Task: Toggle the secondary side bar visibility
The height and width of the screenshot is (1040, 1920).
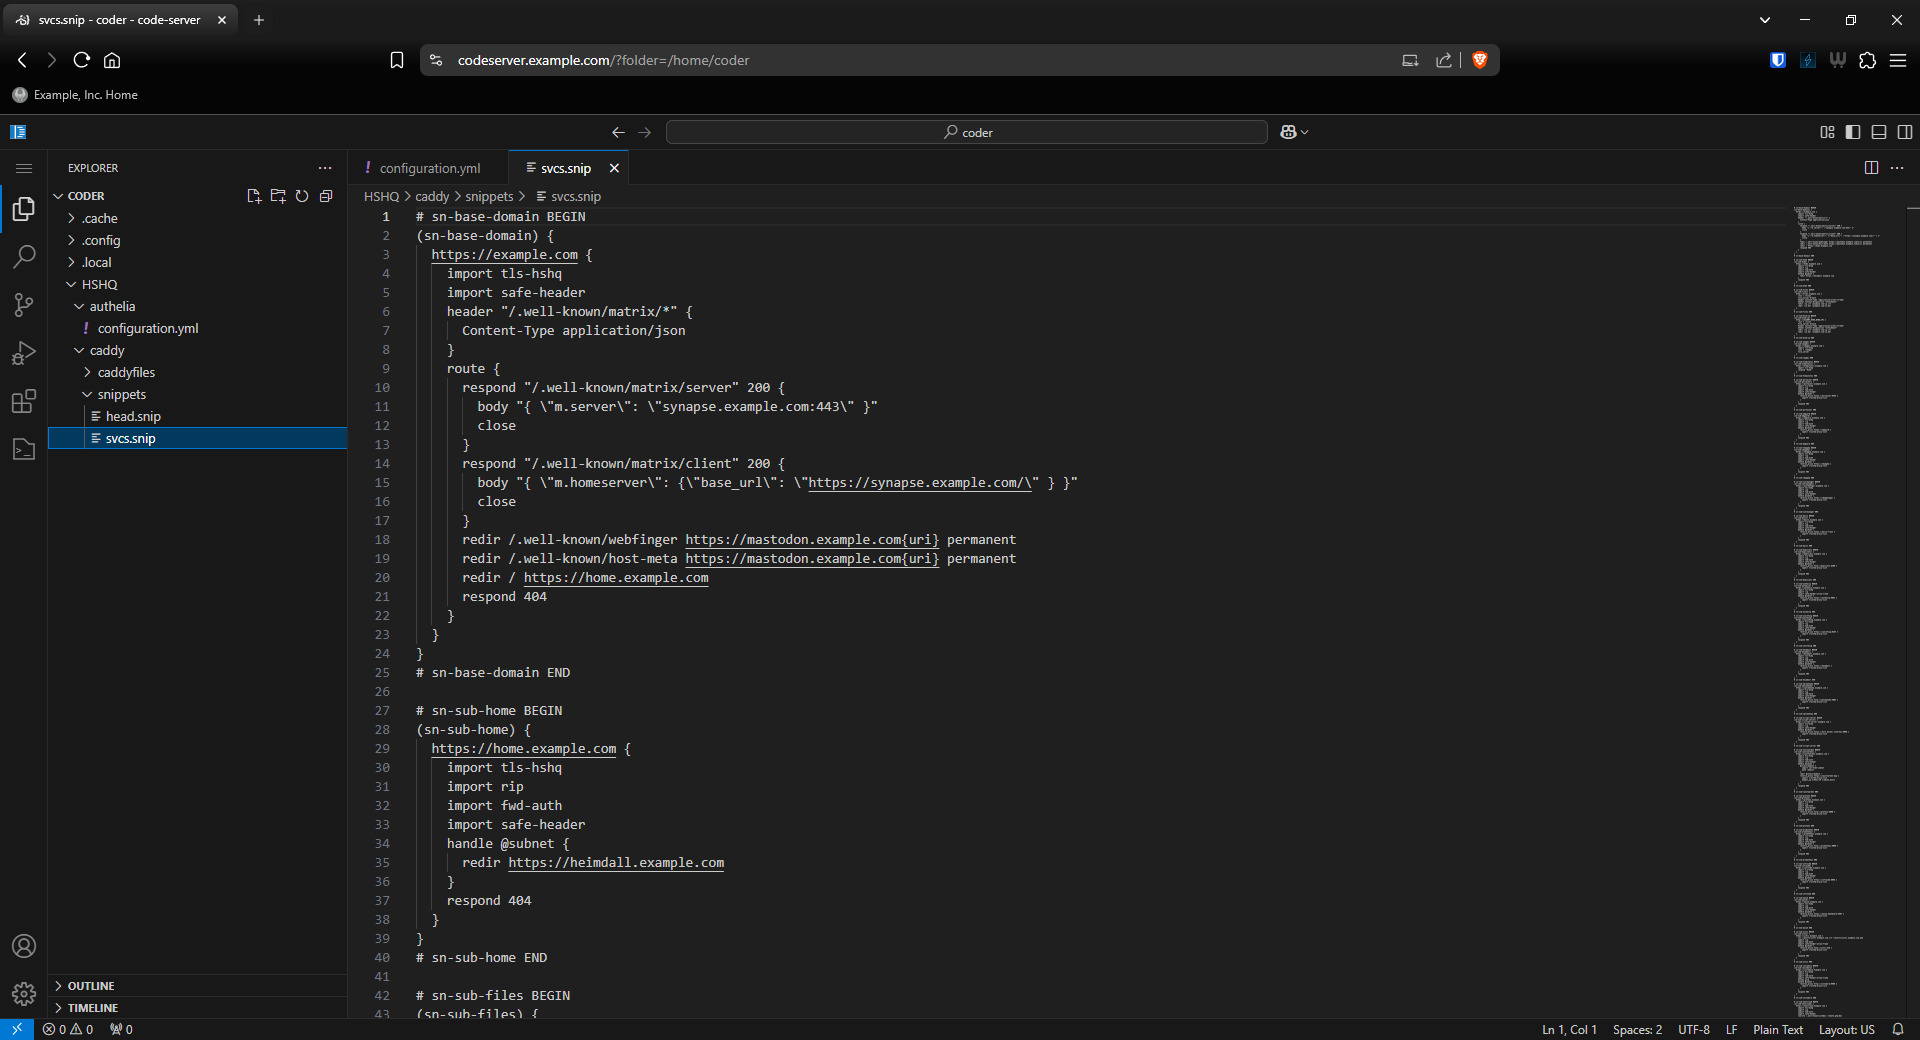Action: tap(1905, 132)
